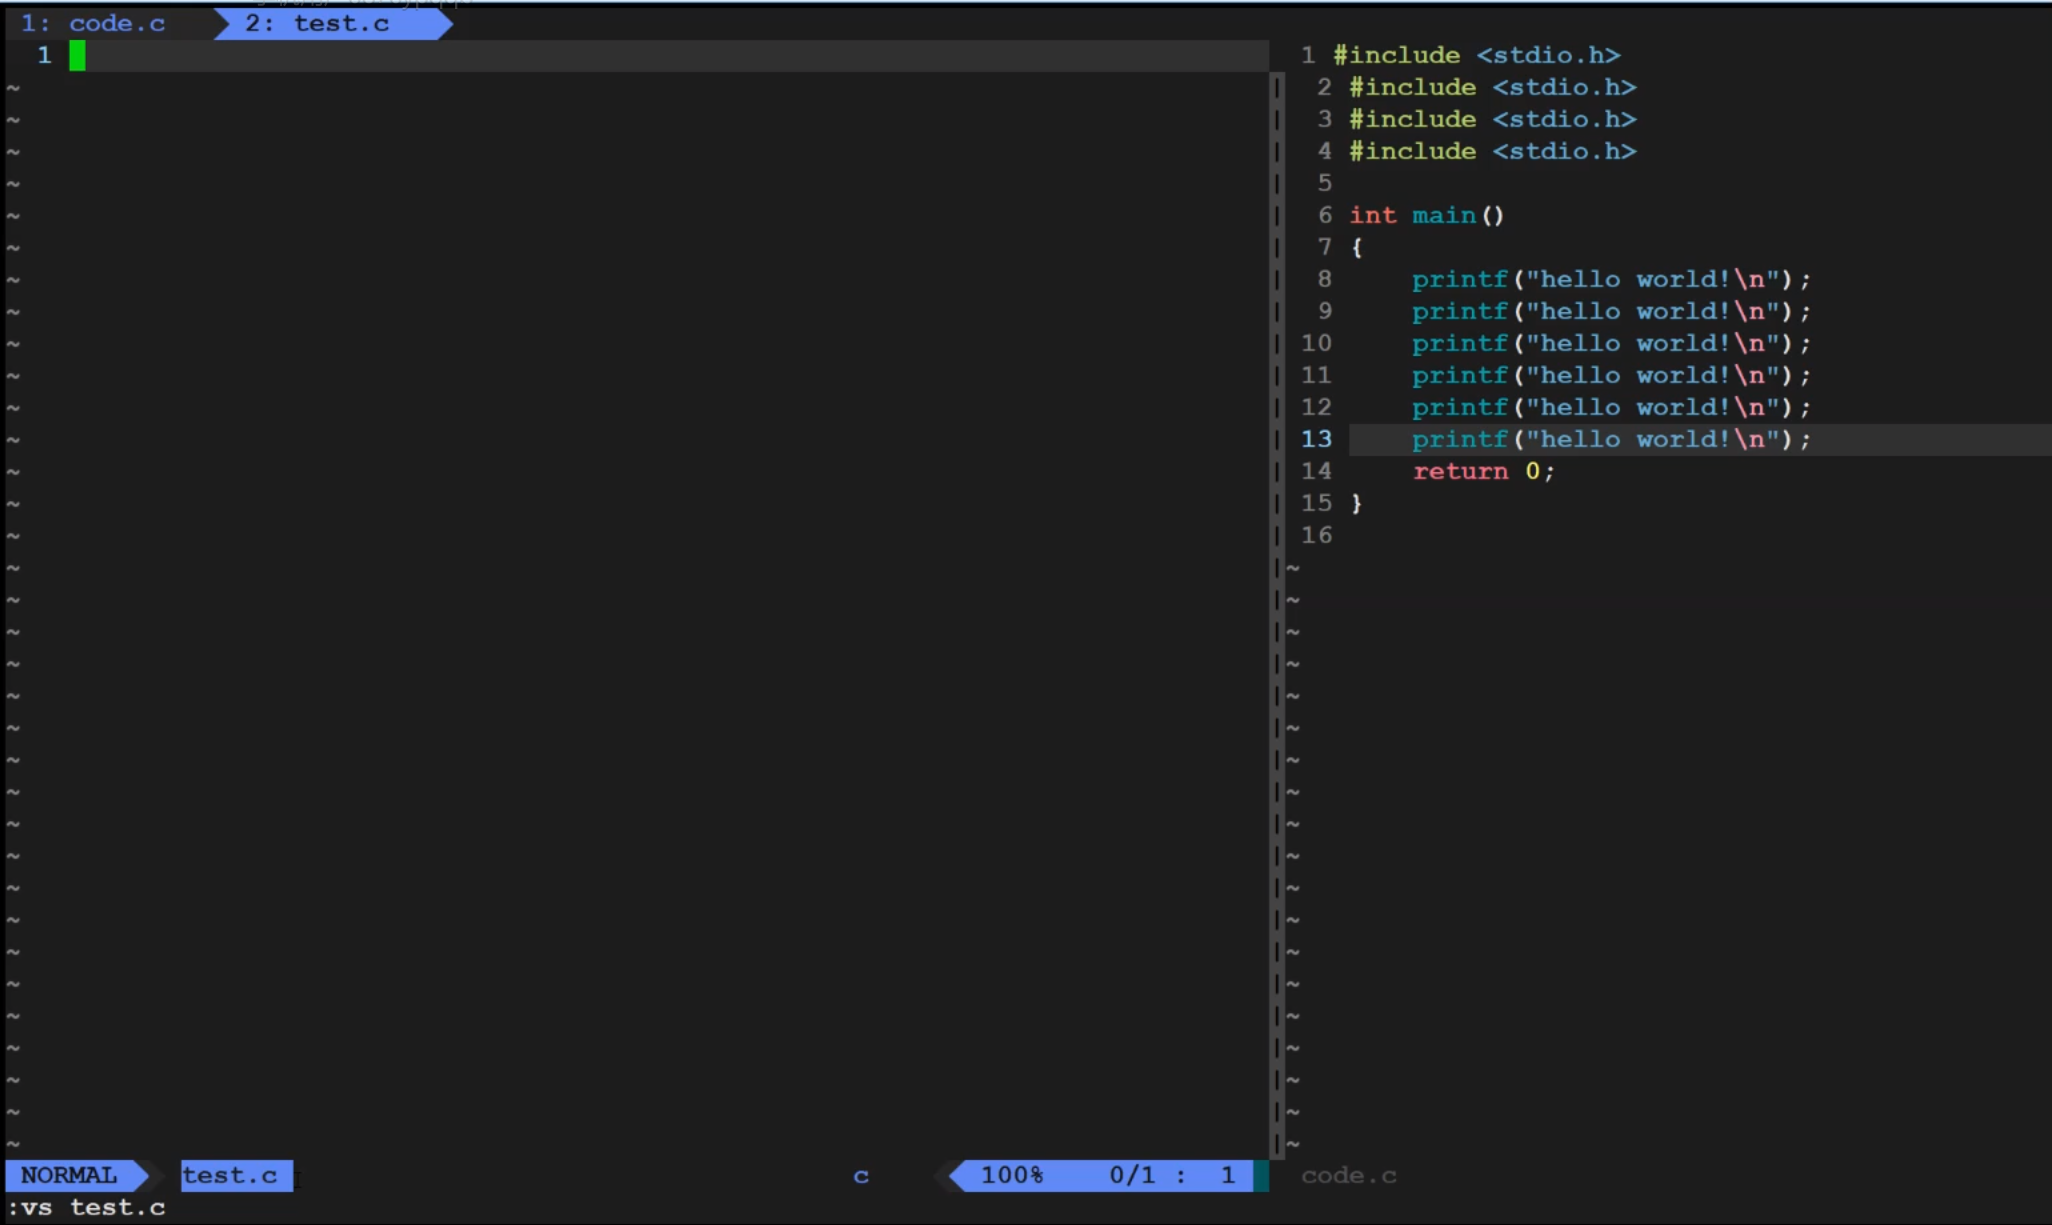Screen dimensions: 2052x1225
Task: Place cursor on int main() line
Action: 1426,215
